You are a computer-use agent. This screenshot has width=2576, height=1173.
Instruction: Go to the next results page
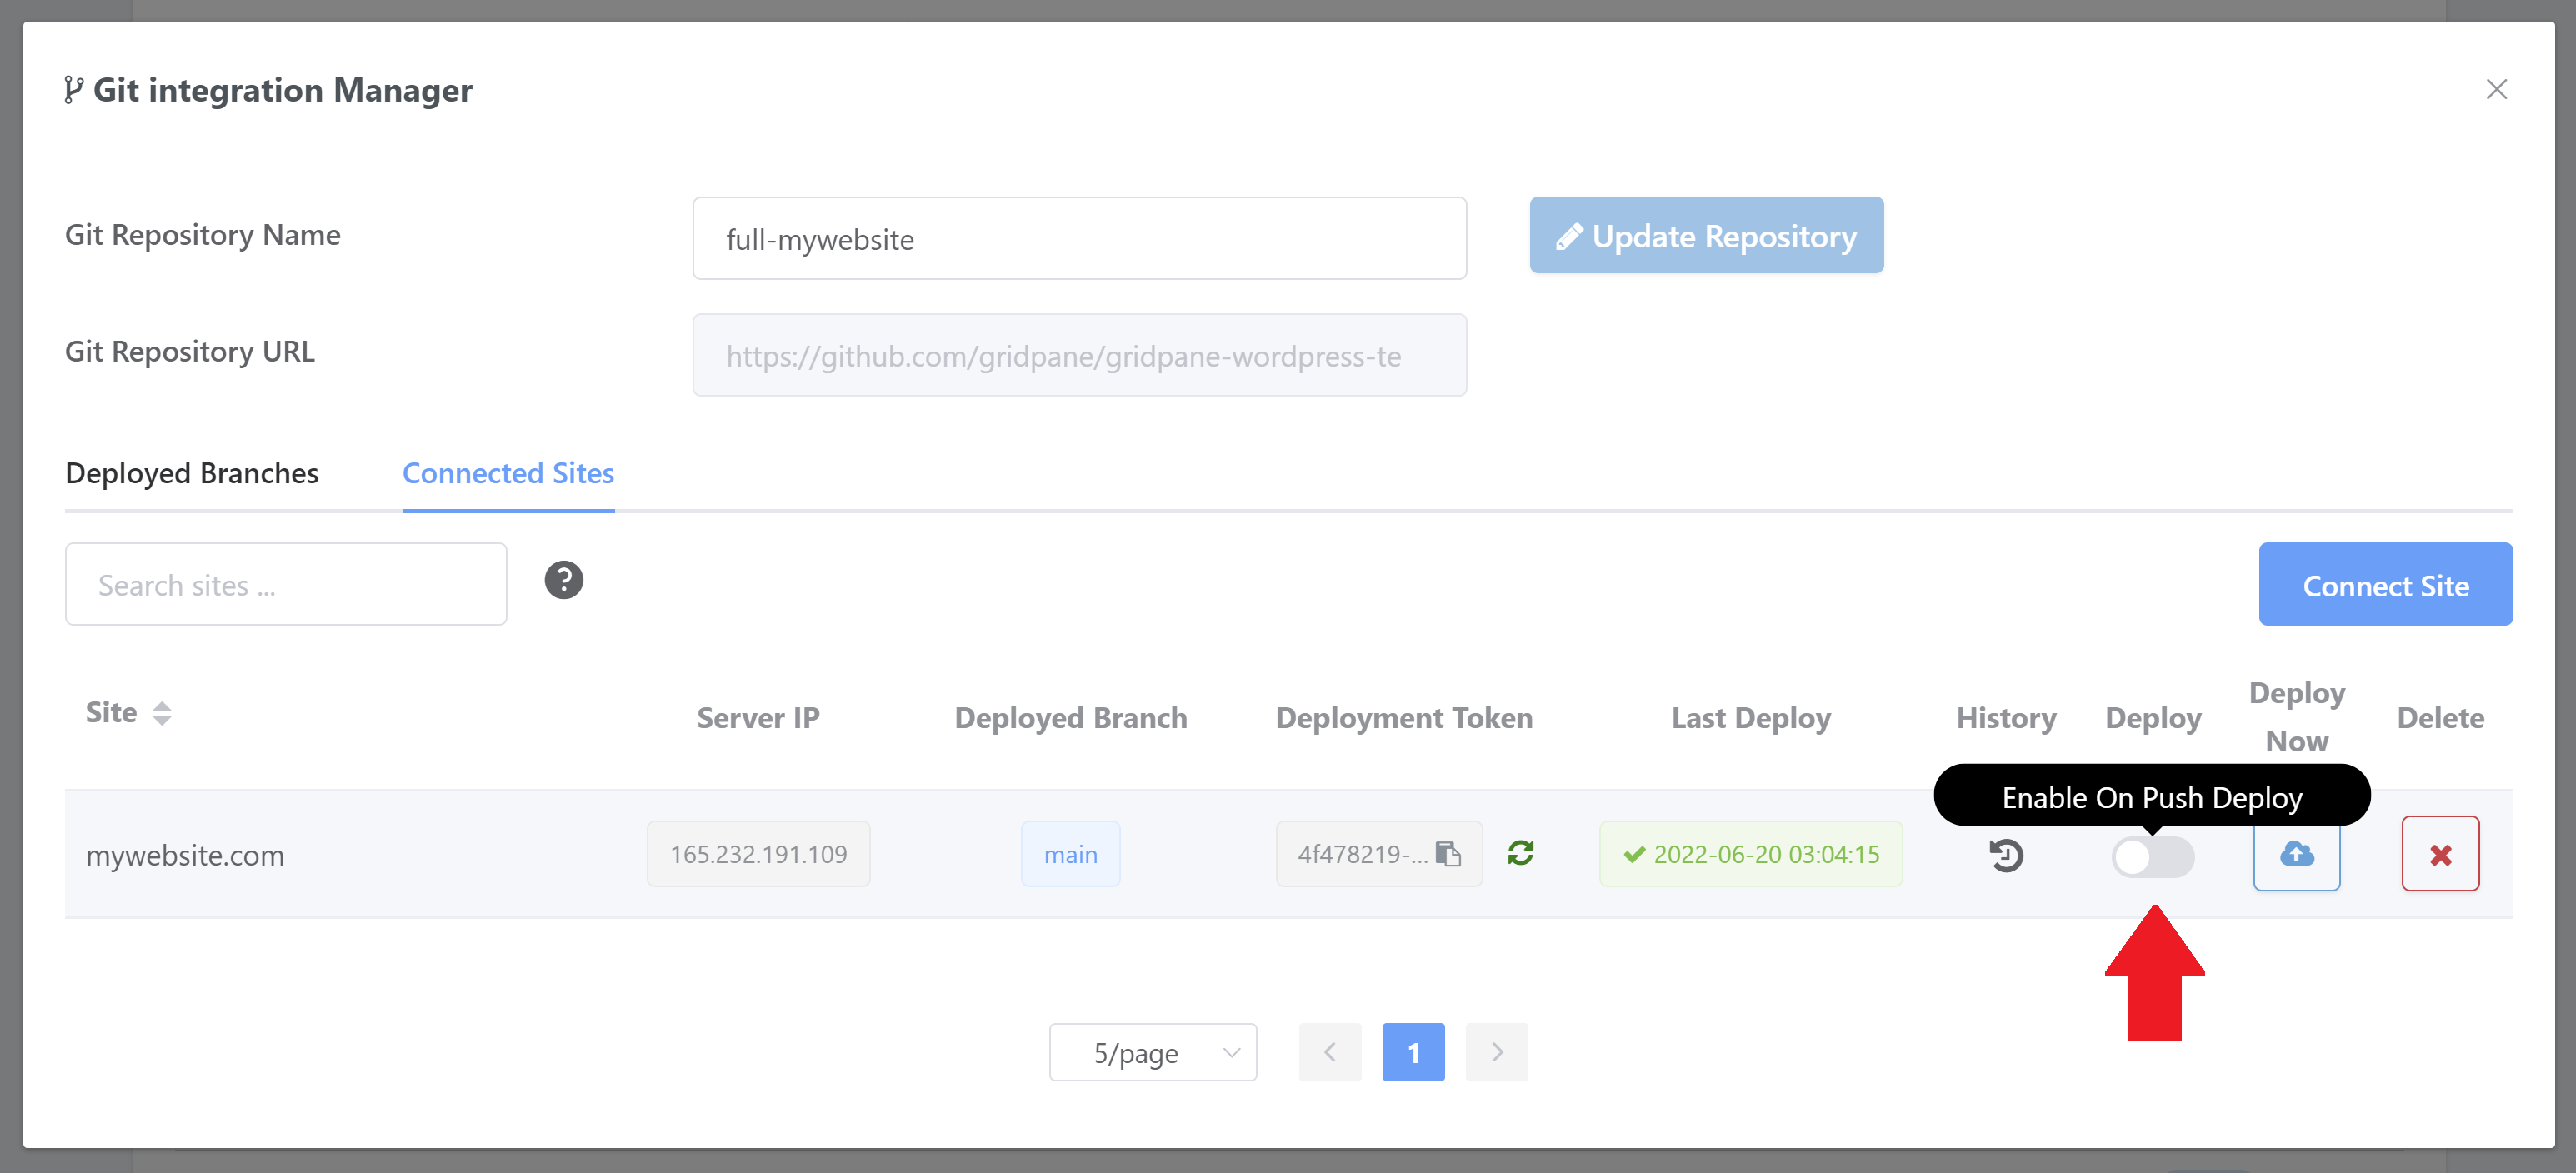click(1496, 1052)
